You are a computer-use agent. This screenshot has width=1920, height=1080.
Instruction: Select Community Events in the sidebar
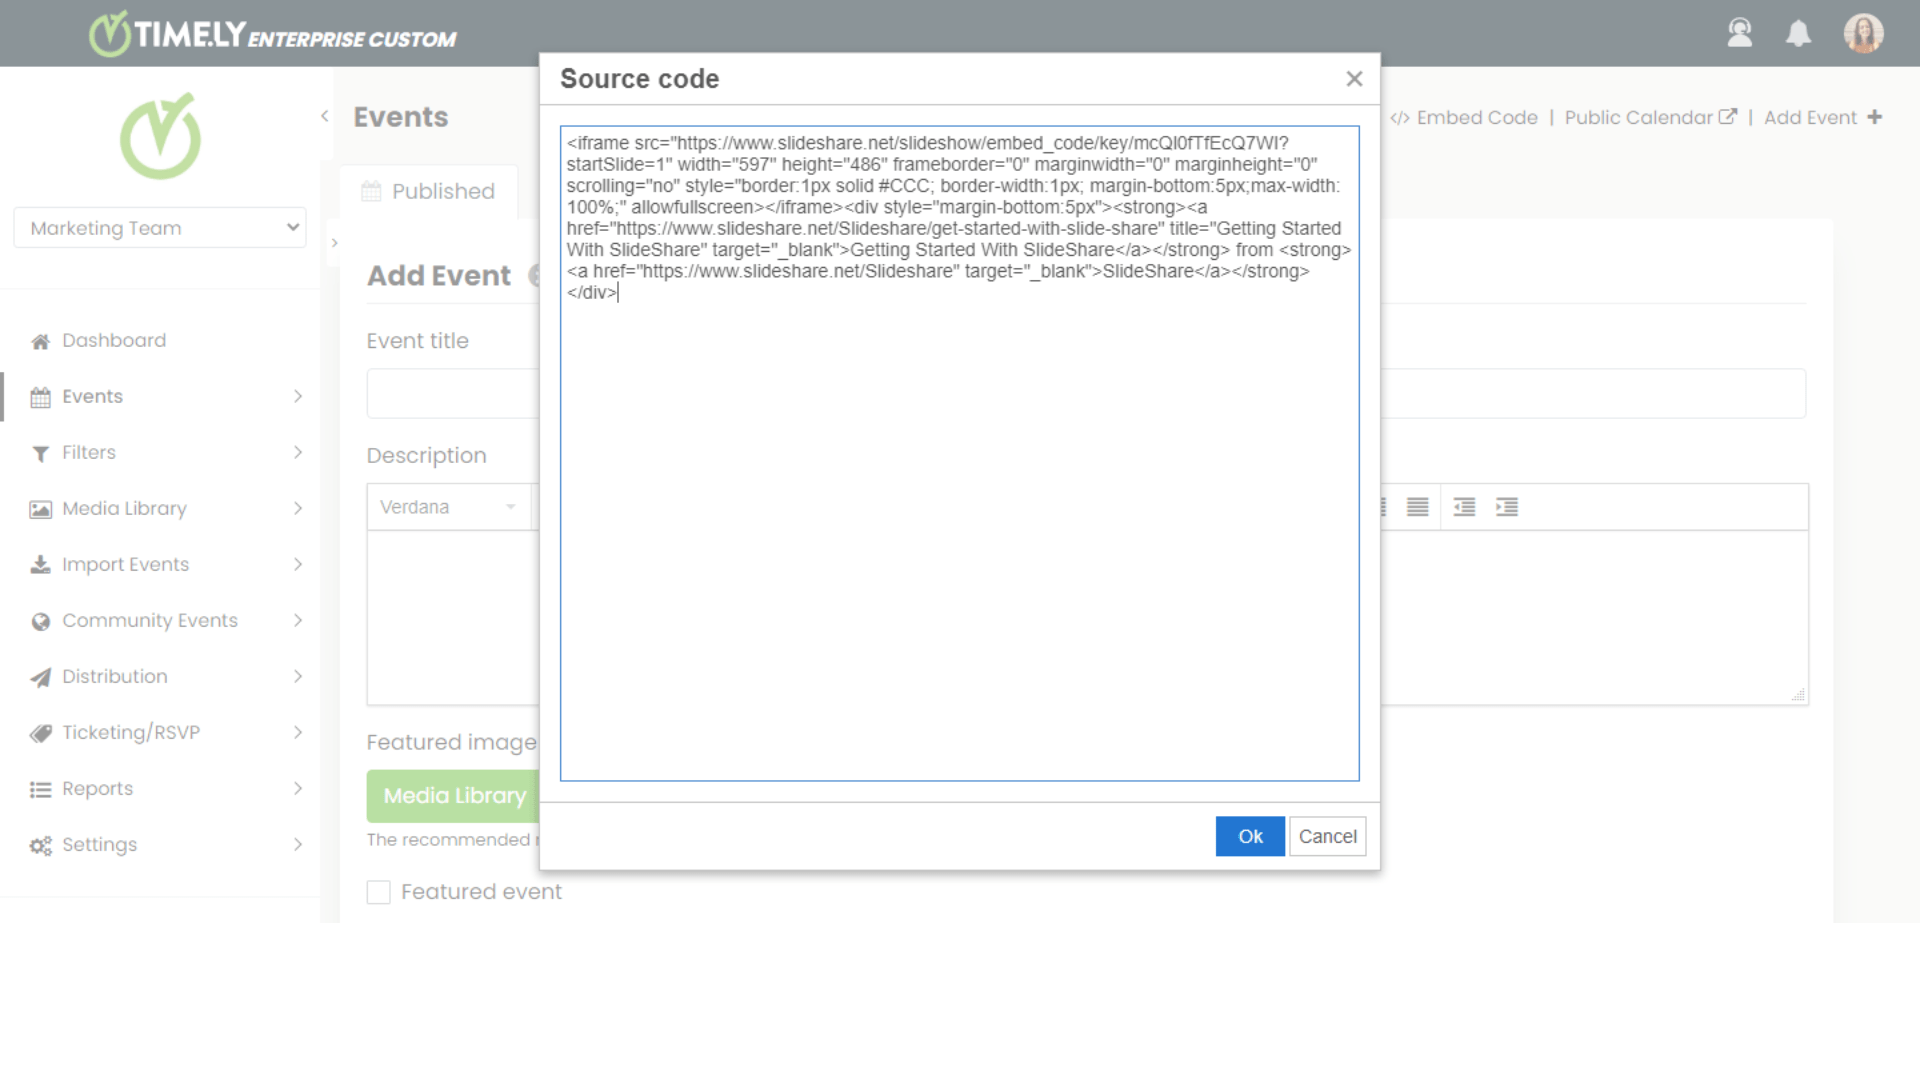tap(150, 620)
